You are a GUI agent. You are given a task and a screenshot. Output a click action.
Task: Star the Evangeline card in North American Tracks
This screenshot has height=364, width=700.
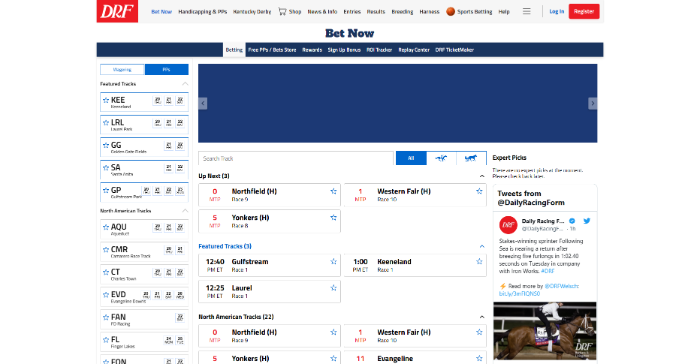[x=479, y=358]
